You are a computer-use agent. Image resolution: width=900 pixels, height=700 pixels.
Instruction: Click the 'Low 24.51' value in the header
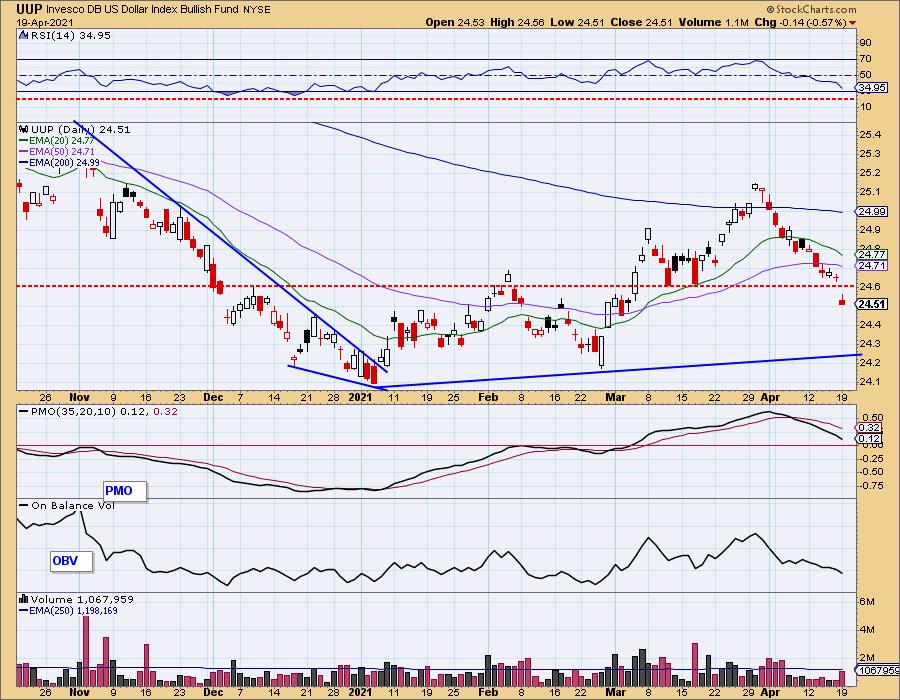(x=576, y=22)
